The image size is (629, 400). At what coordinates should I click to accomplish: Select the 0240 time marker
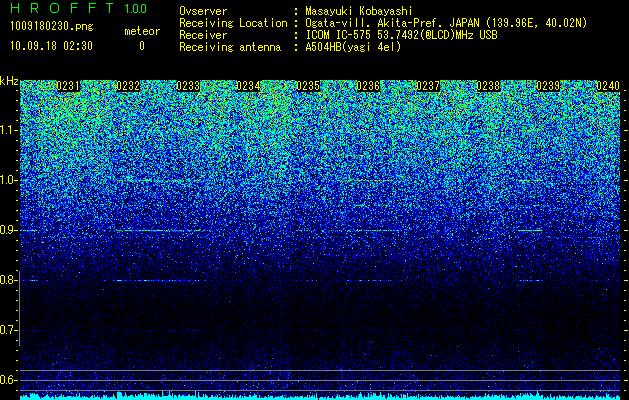[x=608, y=86]
